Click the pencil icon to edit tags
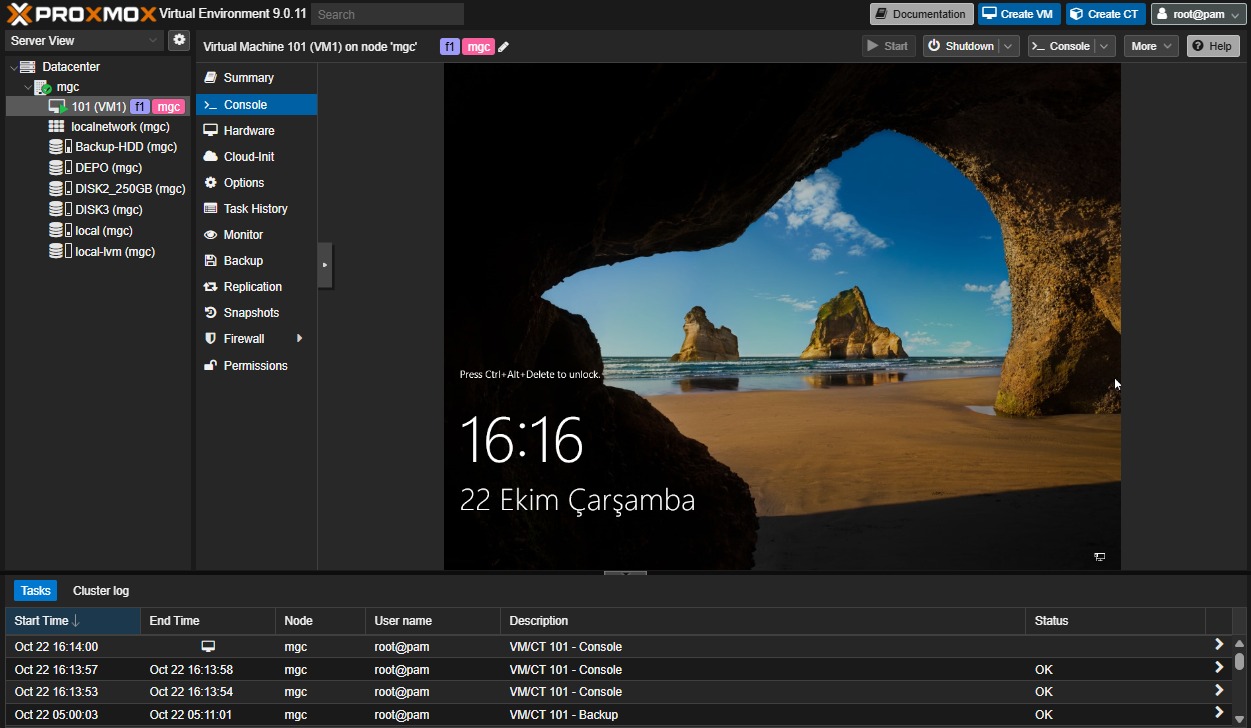Viewport: 1251px width, 728px height. [x=504, y=47]
